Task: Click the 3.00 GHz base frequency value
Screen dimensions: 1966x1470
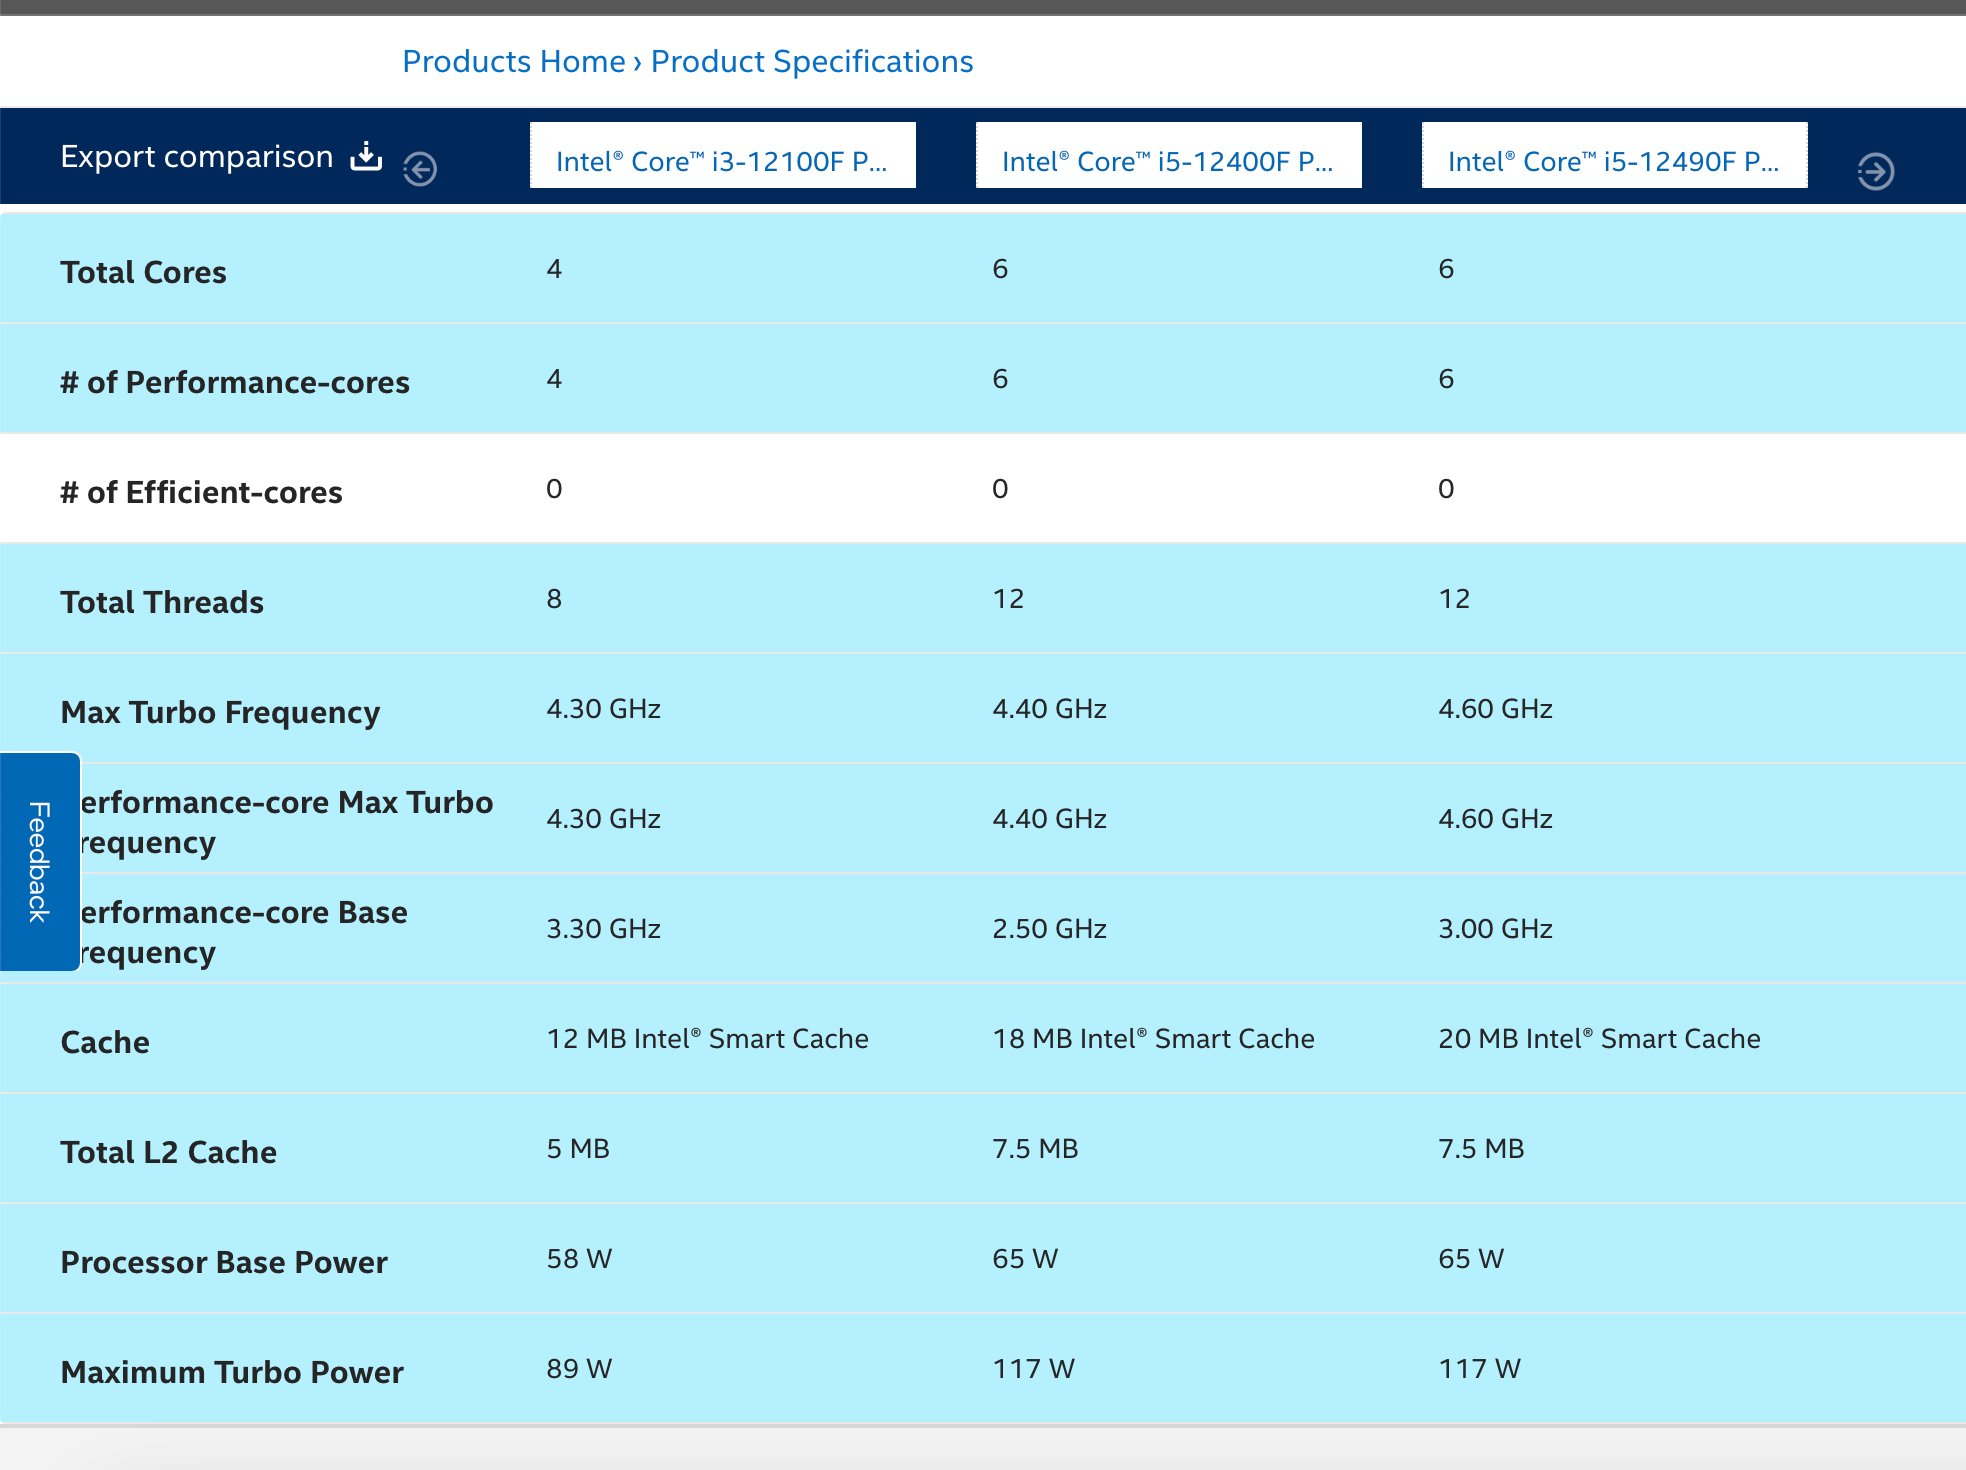Action: click(x=1496, y=929)
